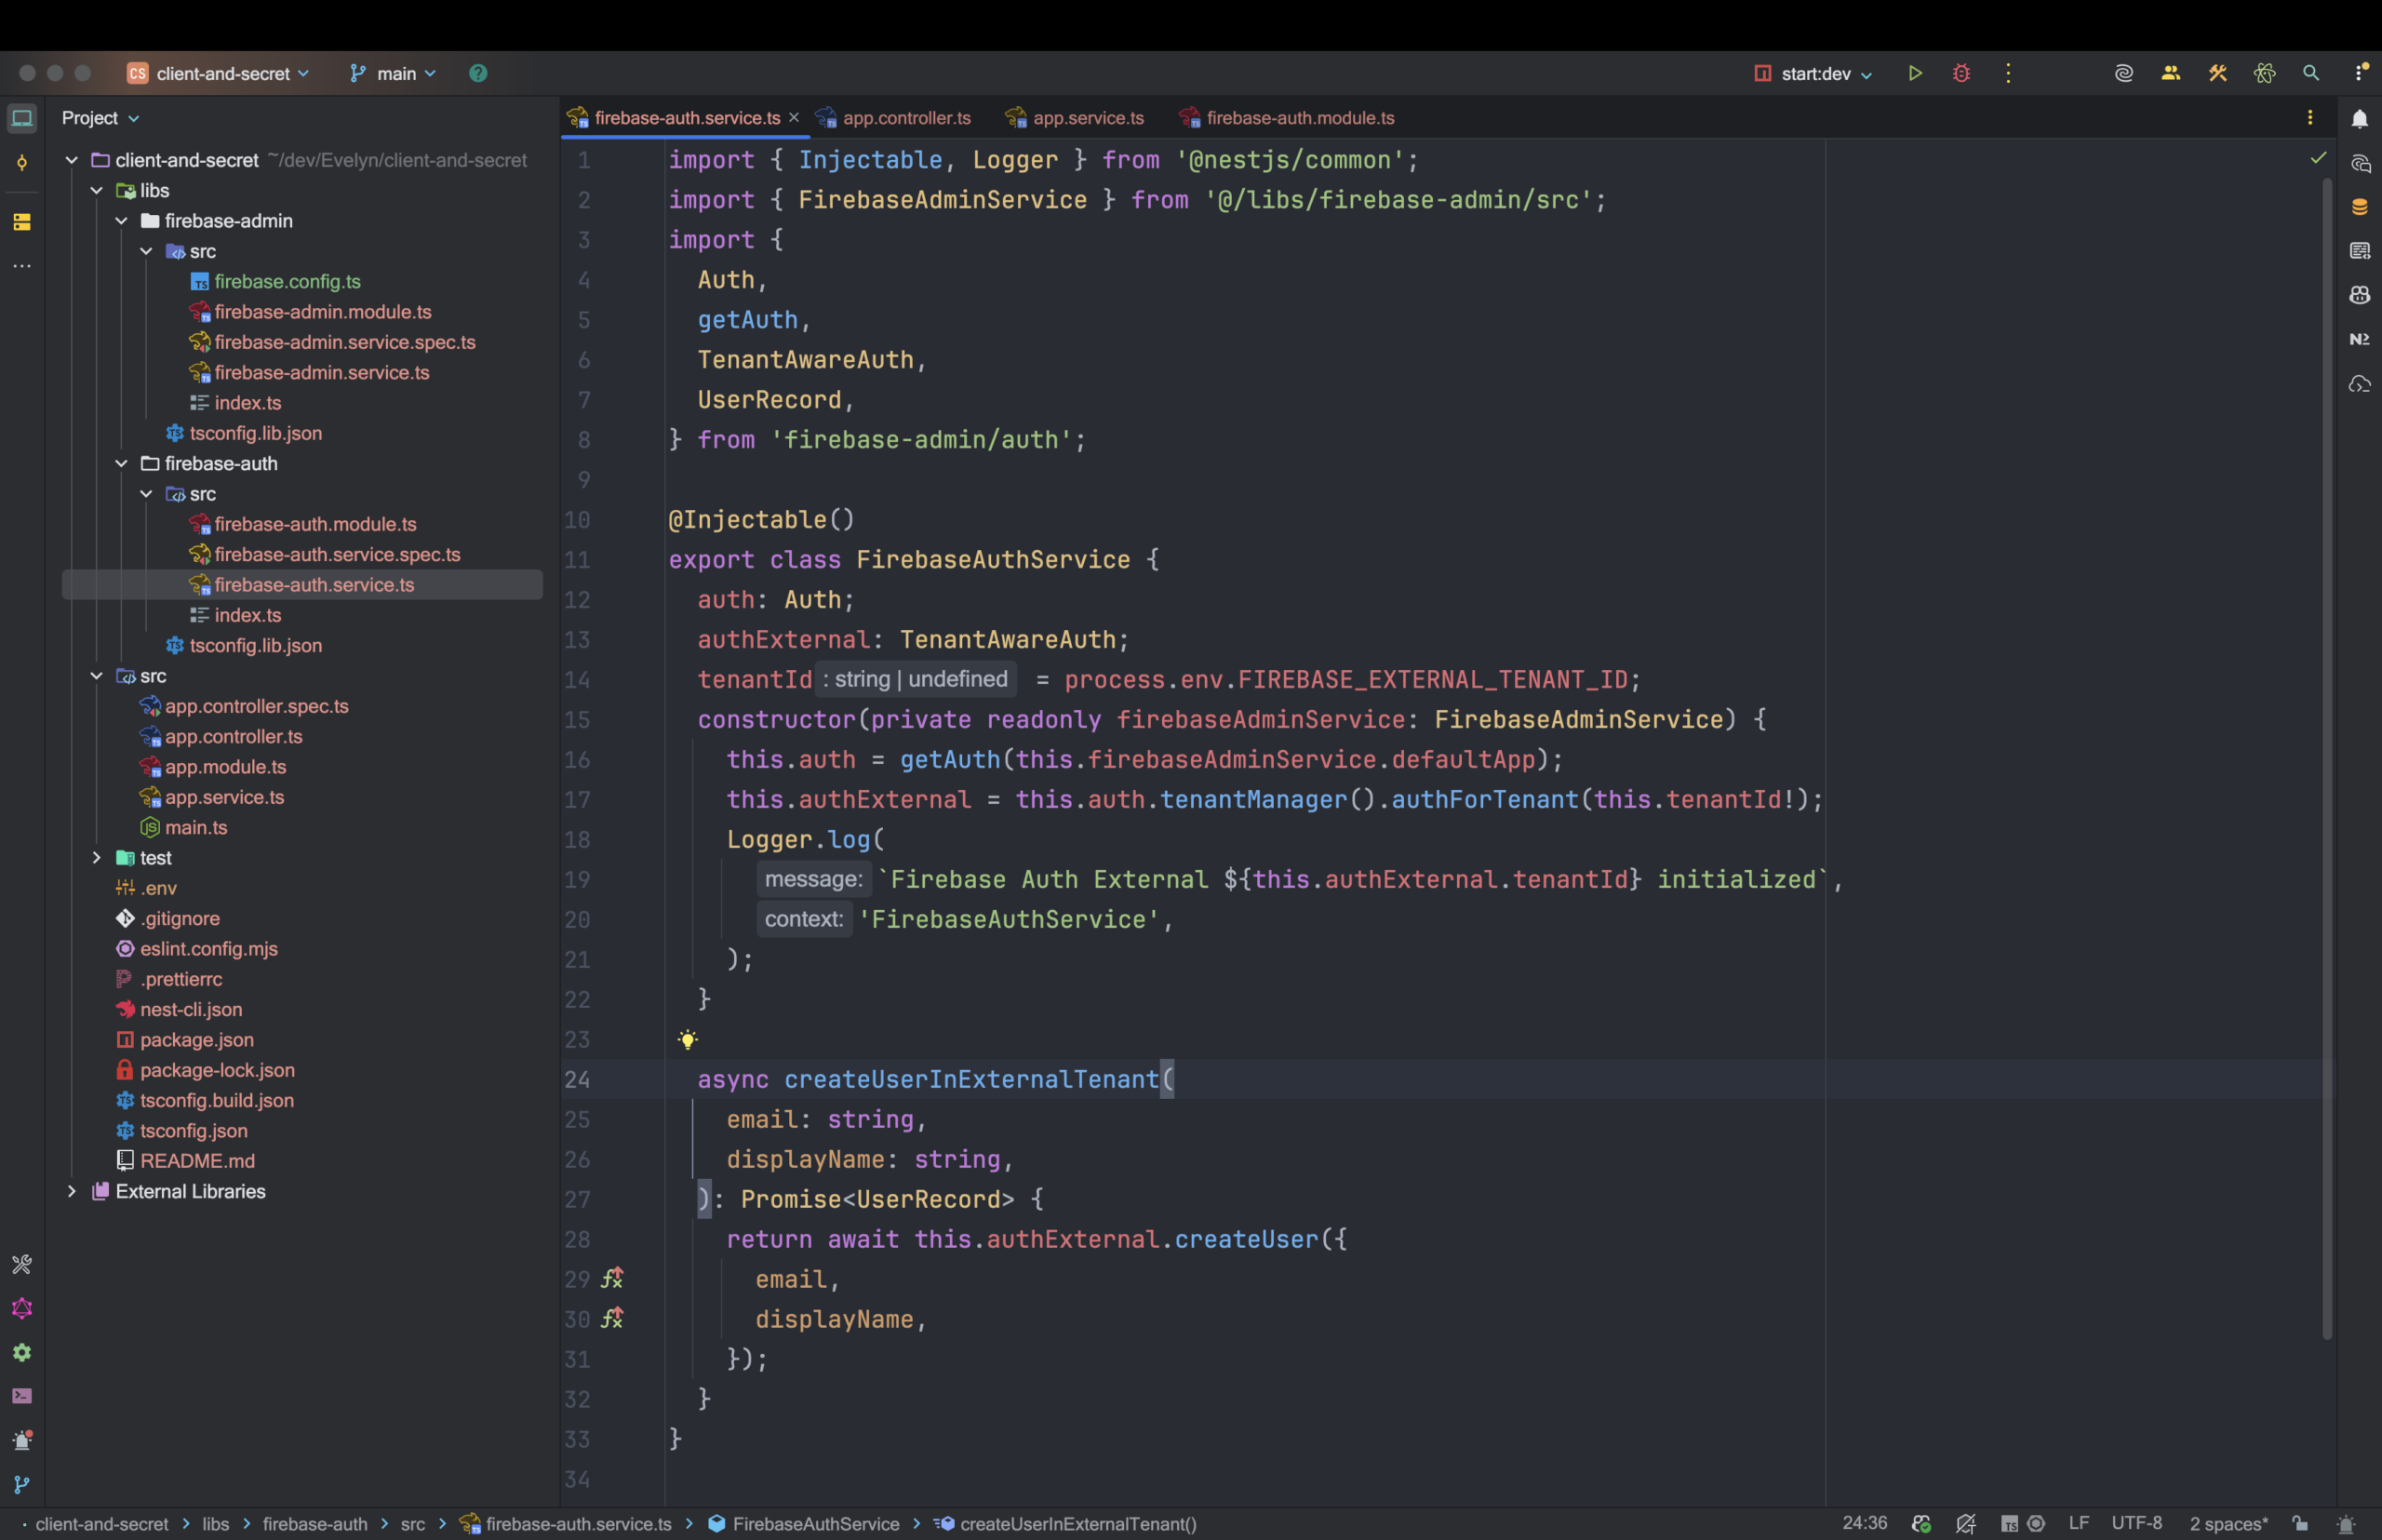2382x1540 pixels.
Task: Expand the test folder in project tree
Action: tap(97, 858)
